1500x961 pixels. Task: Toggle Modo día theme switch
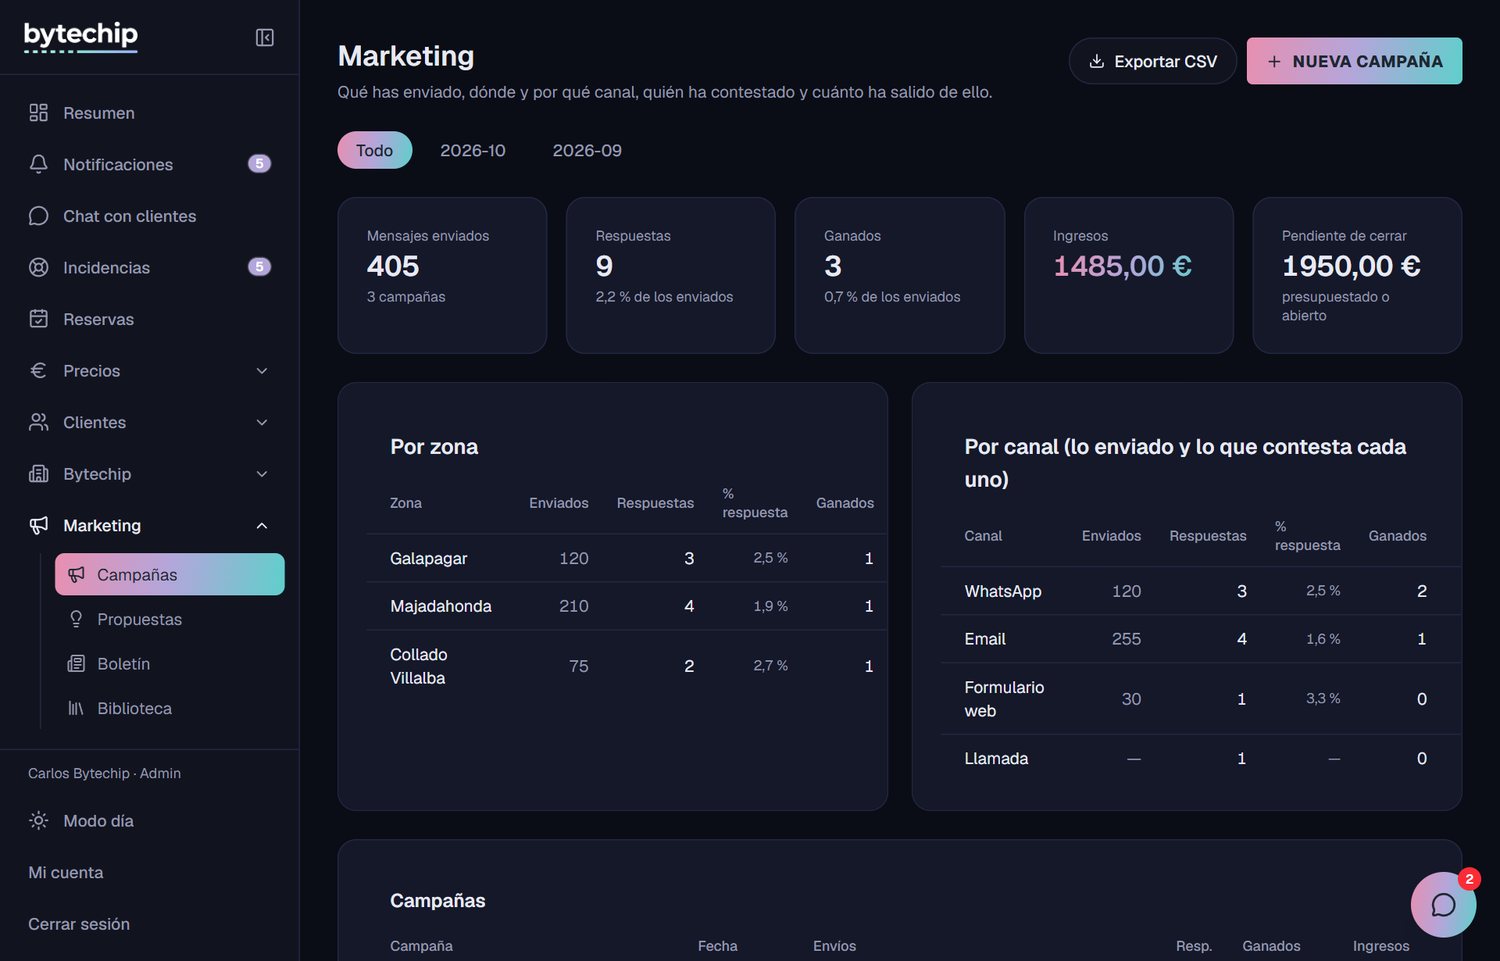tap(81, 821)
